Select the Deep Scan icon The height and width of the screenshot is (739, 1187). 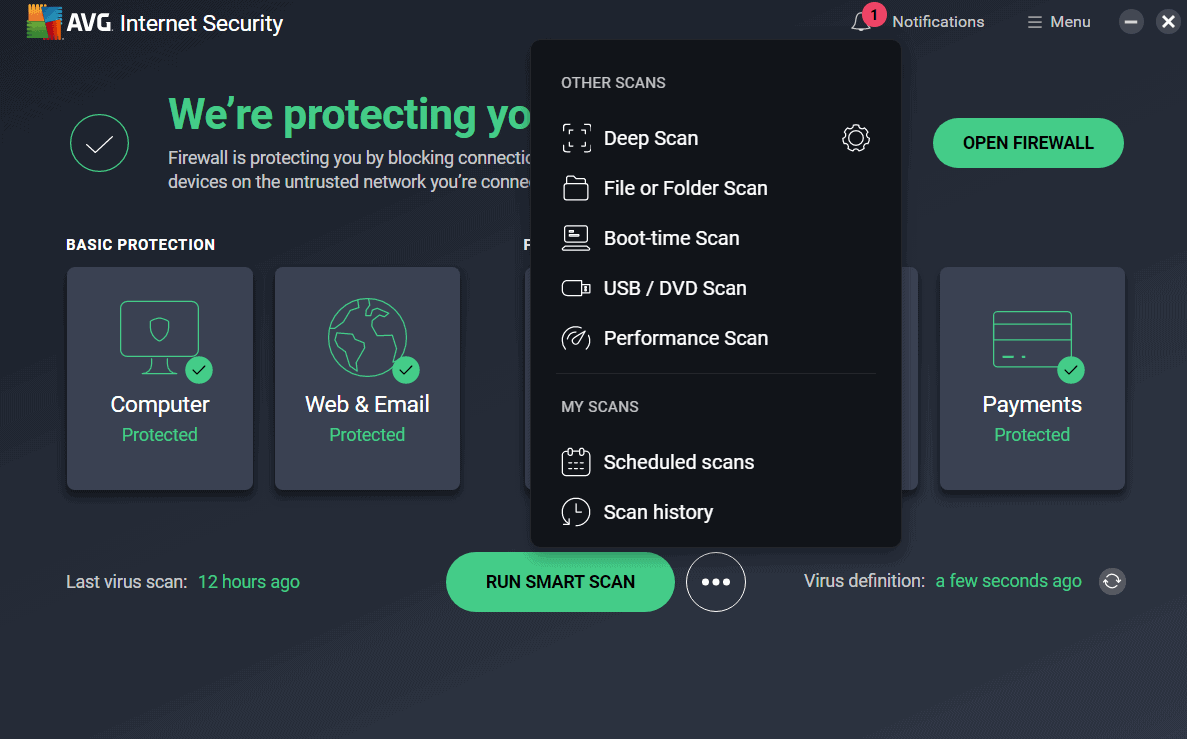[576, 138]
